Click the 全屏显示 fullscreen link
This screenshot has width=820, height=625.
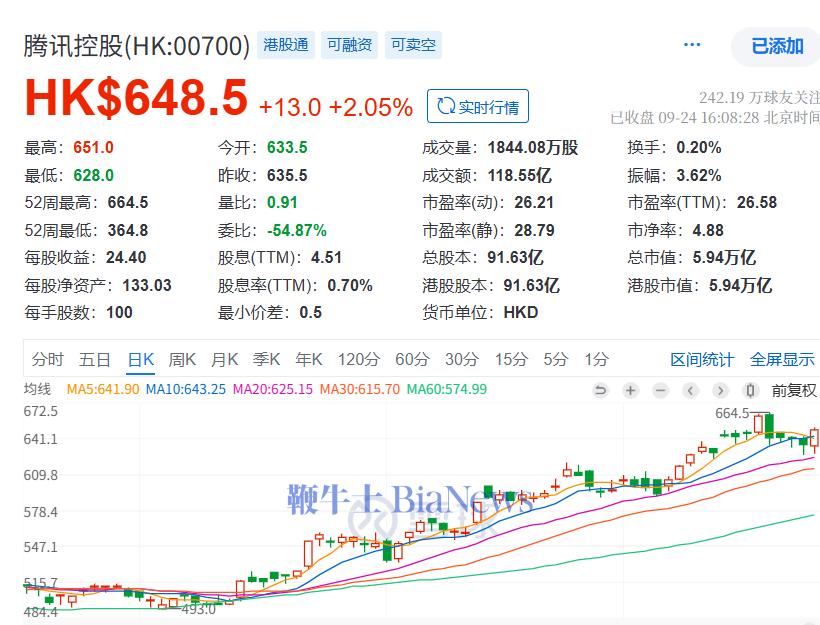click(782, 359)
